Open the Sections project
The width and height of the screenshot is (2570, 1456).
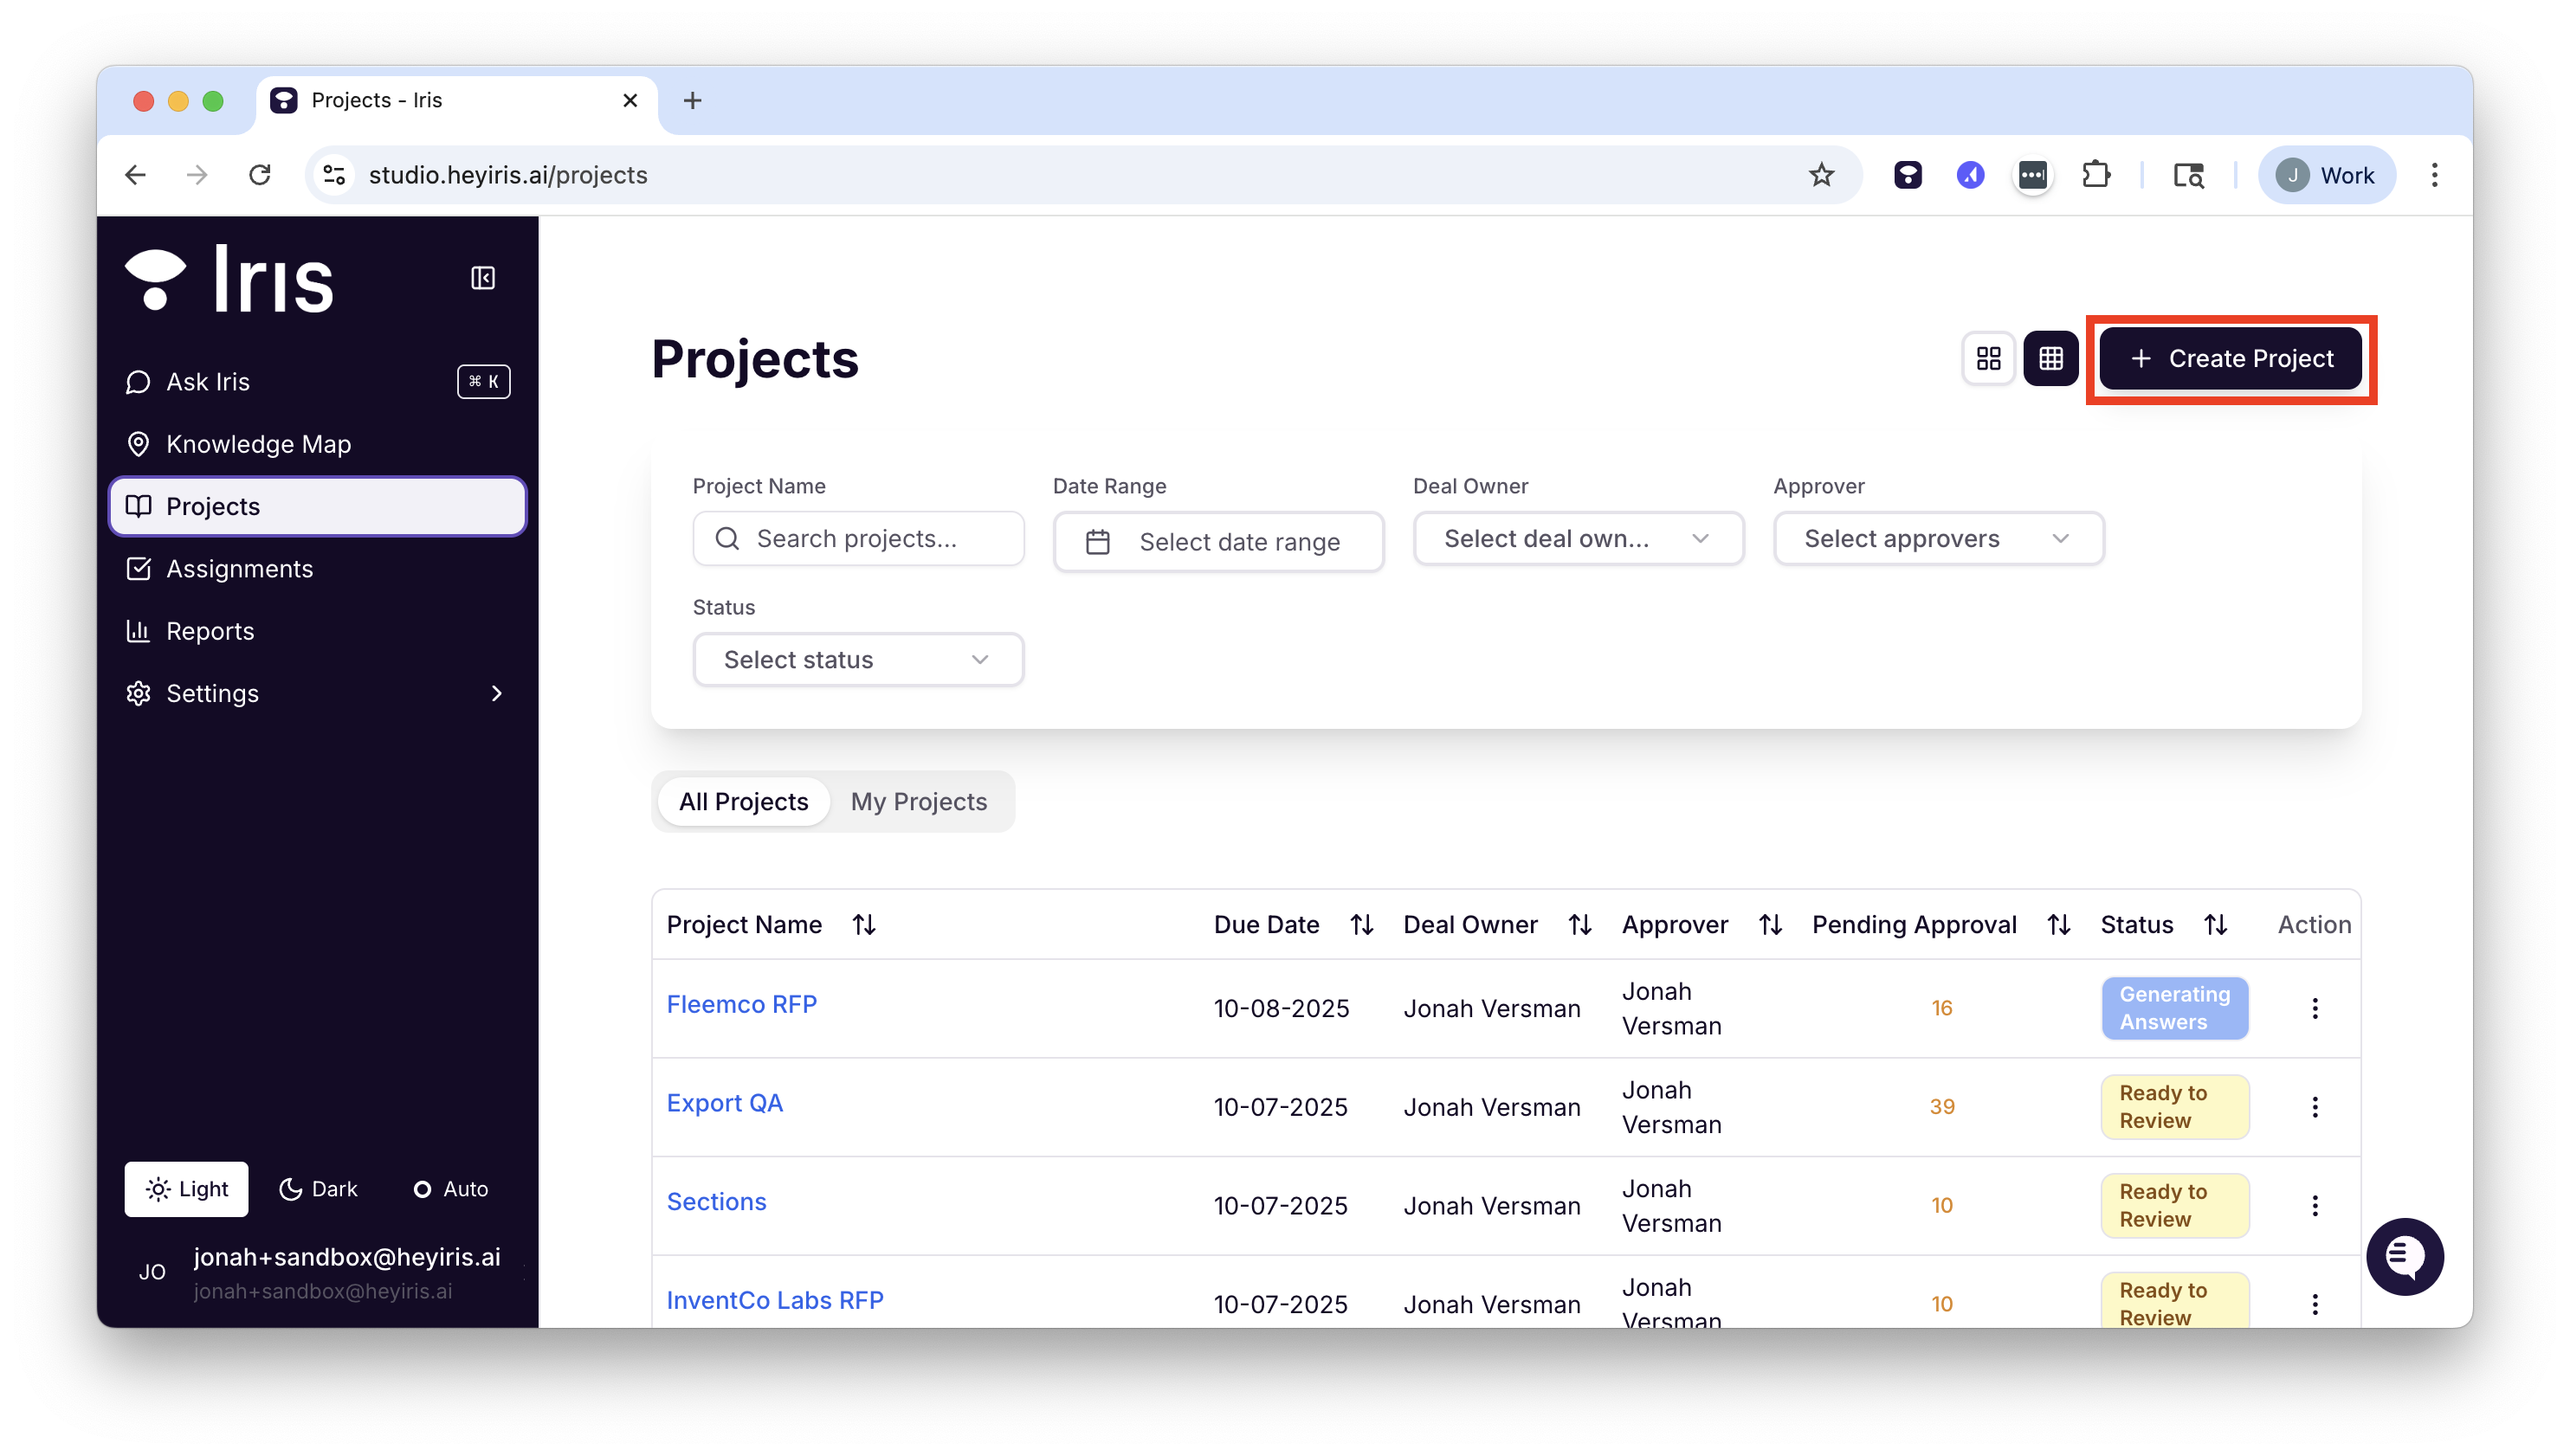click(x=716, y=1202)
